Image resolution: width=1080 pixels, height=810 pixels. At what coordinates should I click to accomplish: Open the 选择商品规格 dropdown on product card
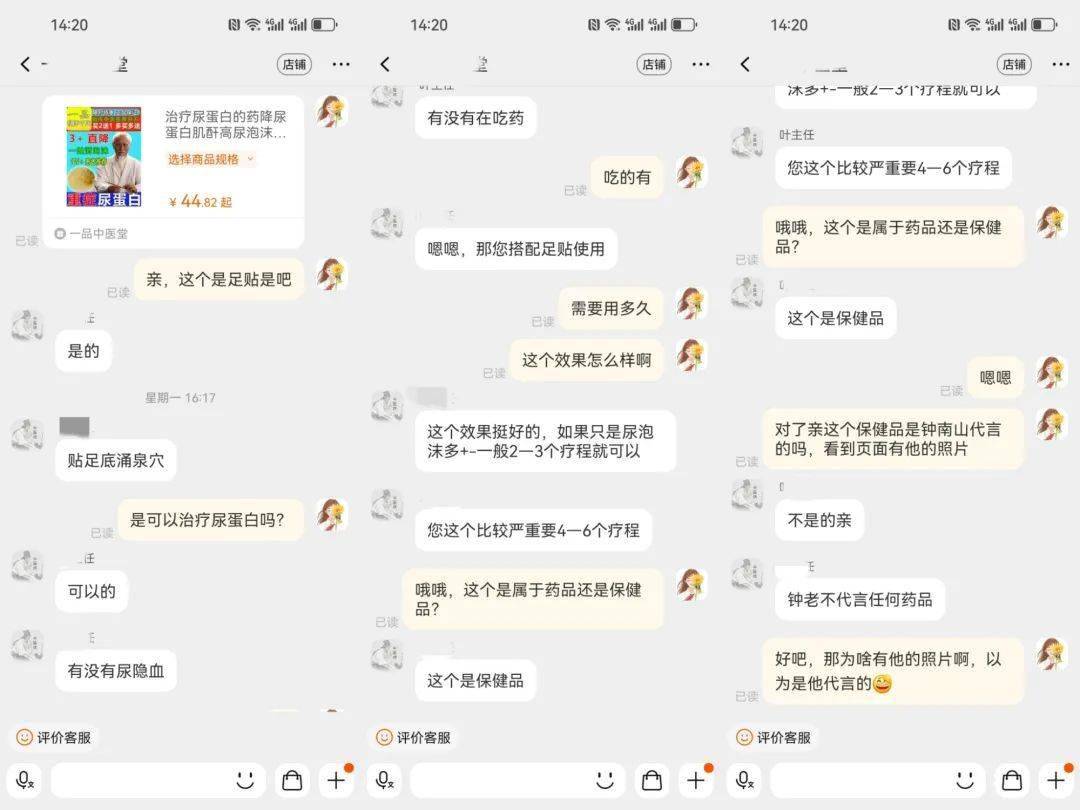(211, 159)
